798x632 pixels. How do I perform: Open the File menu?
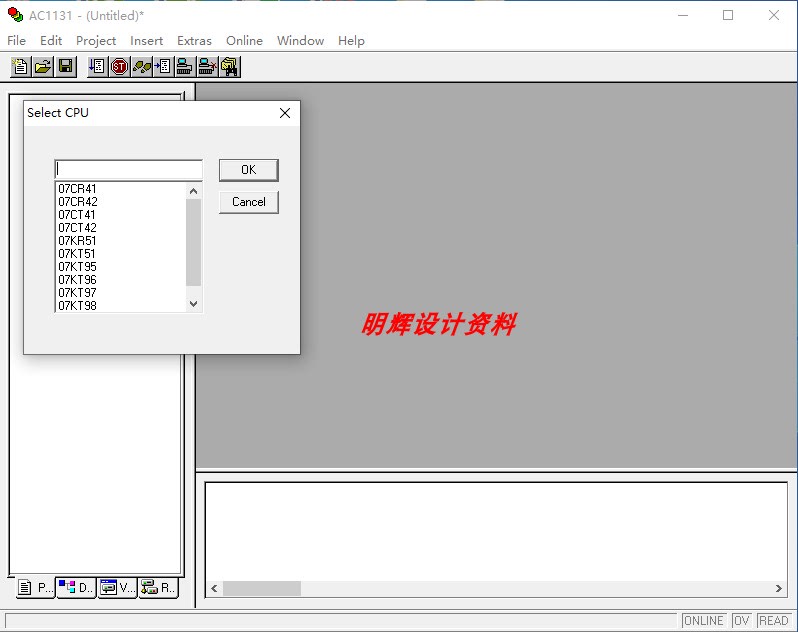[16, 41]
